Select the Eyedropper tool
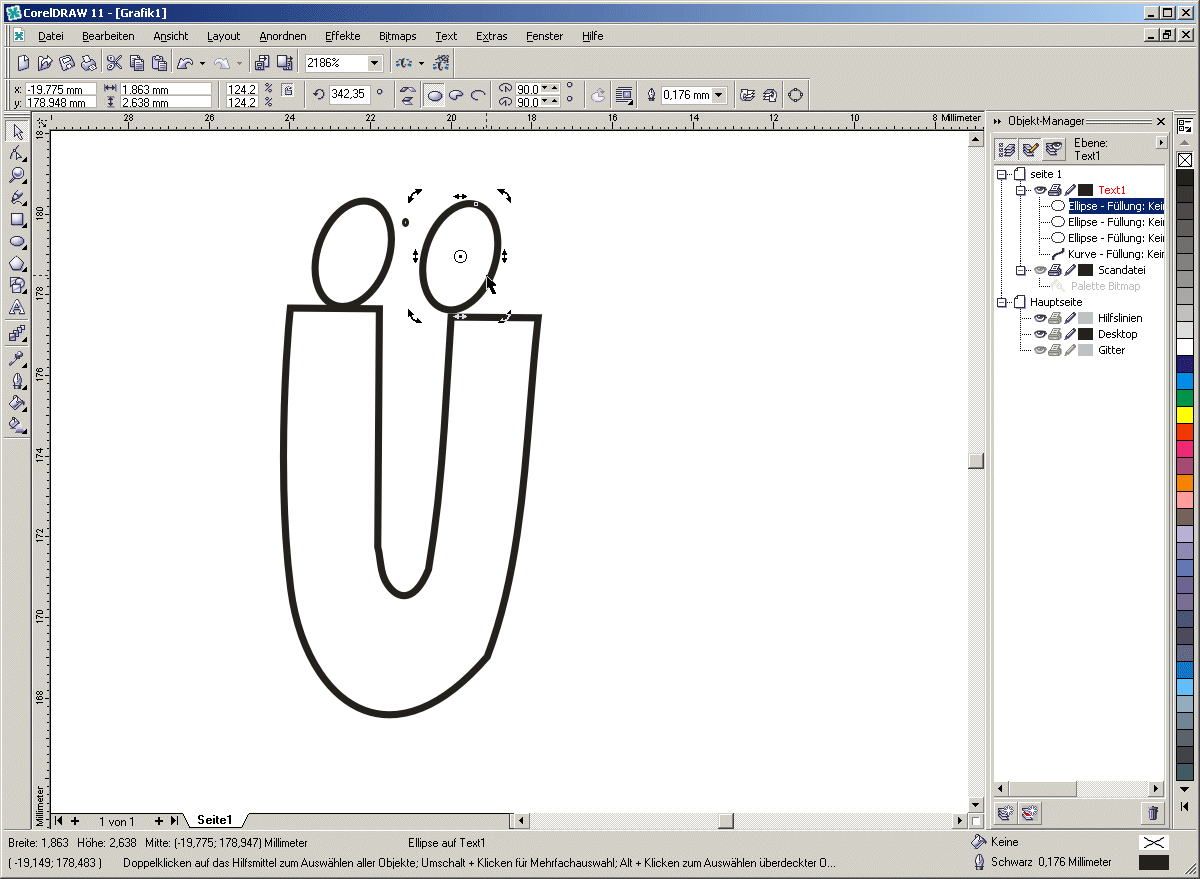This screenshot has width=1200, height=879. (17, 358)
